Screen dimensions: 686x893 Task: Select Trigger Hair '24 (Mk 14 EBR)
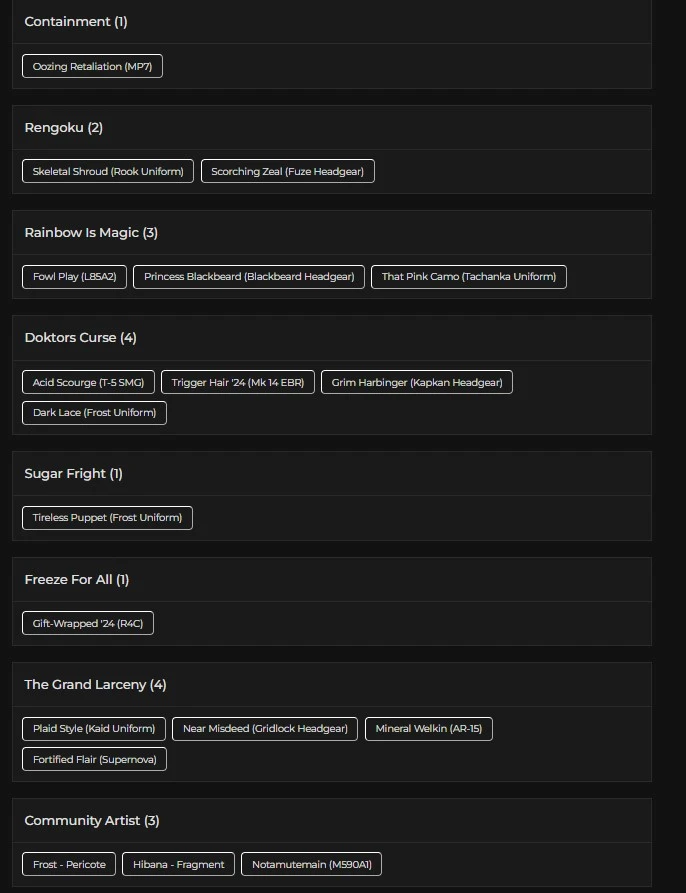(238, 382)
